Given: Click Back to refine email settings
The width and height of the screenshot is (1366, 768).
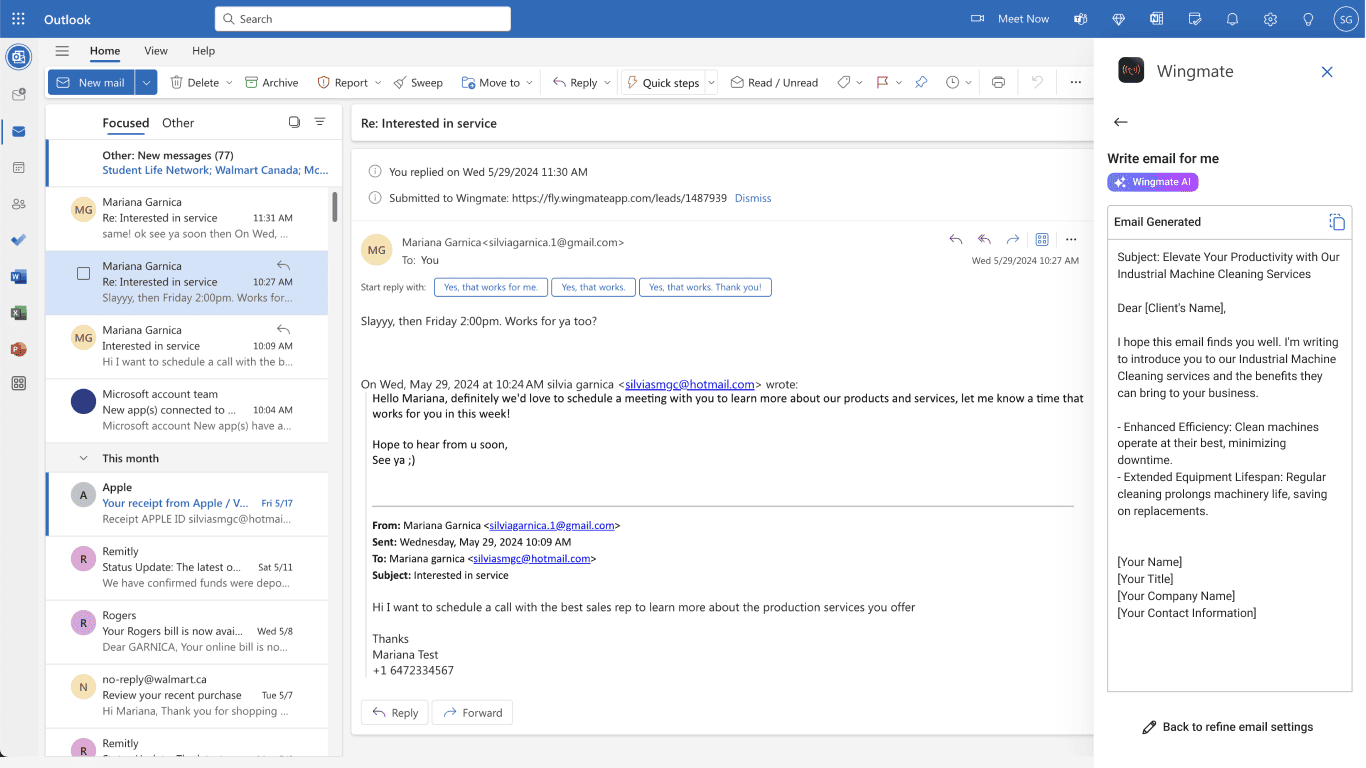Looking at the screenshot, I should pos(1228,727).
